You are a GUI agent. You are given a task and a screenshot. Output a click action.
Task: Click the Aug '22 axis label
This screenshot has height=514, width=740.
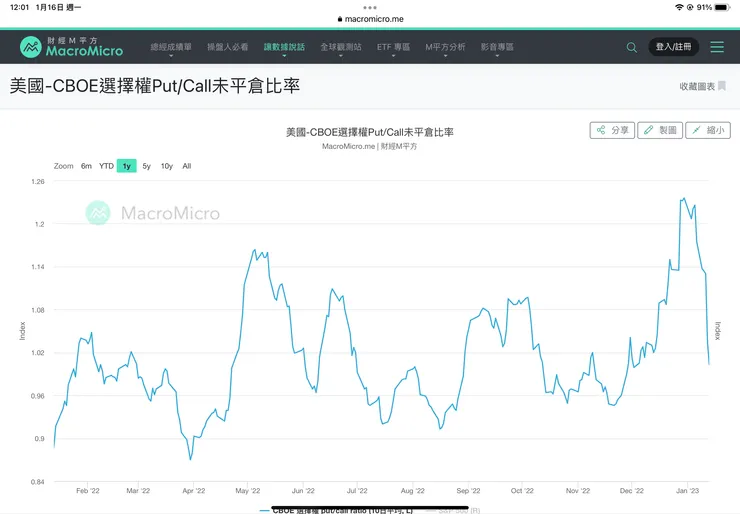412,491
